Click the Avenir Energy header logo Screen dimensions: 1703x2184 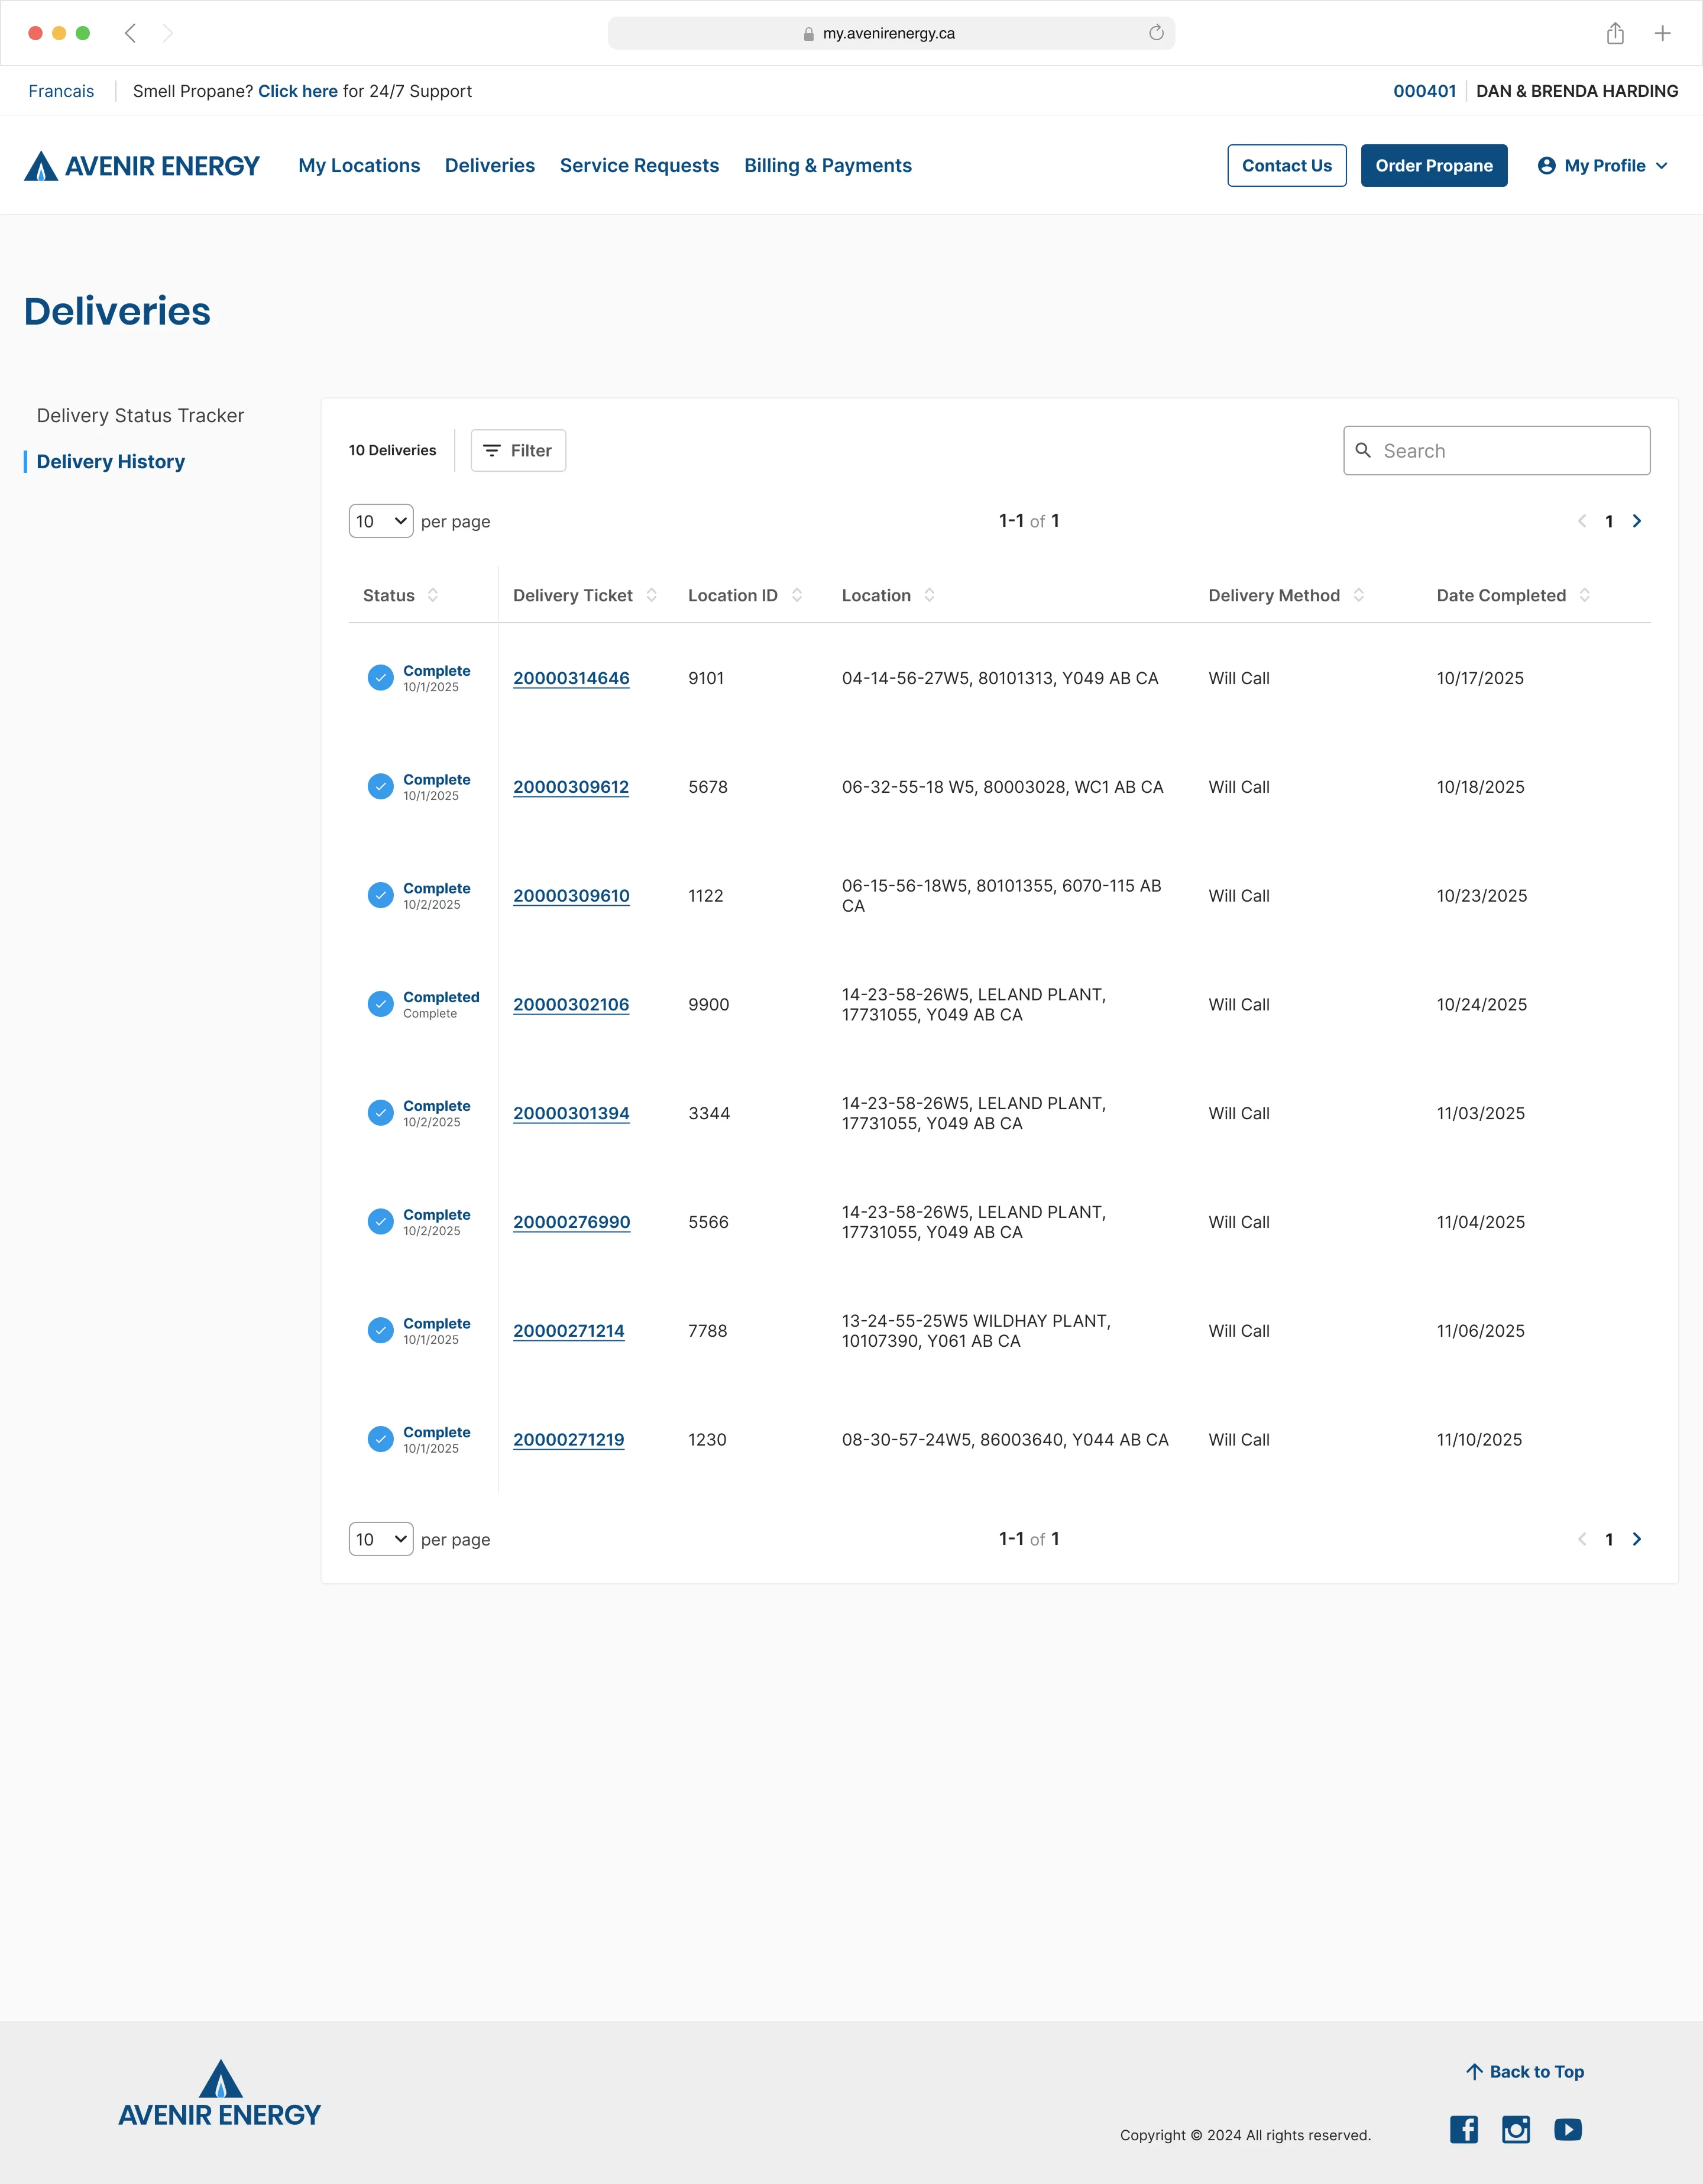142,166
